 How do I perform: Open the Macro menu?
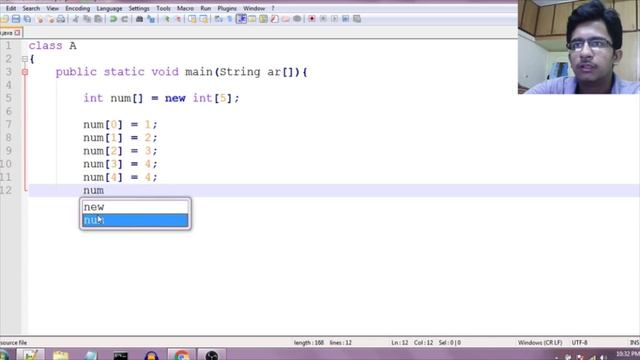pos(185,8)
